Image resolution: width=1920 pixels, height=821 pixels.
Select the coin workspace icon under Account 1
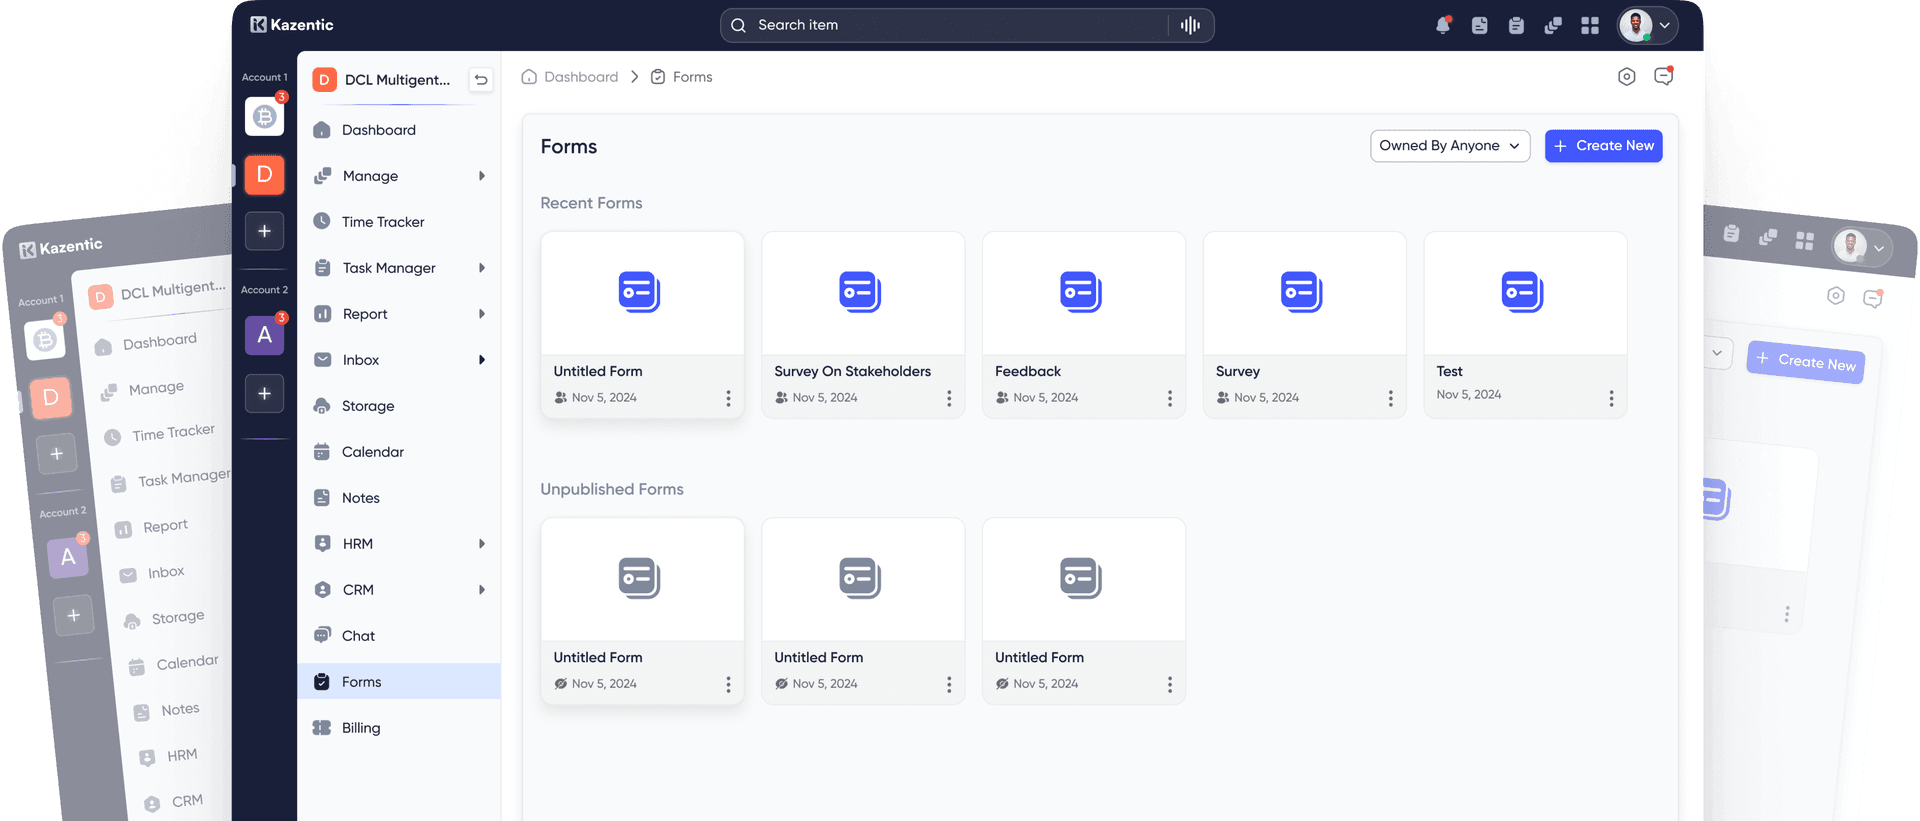pos(264,116)
